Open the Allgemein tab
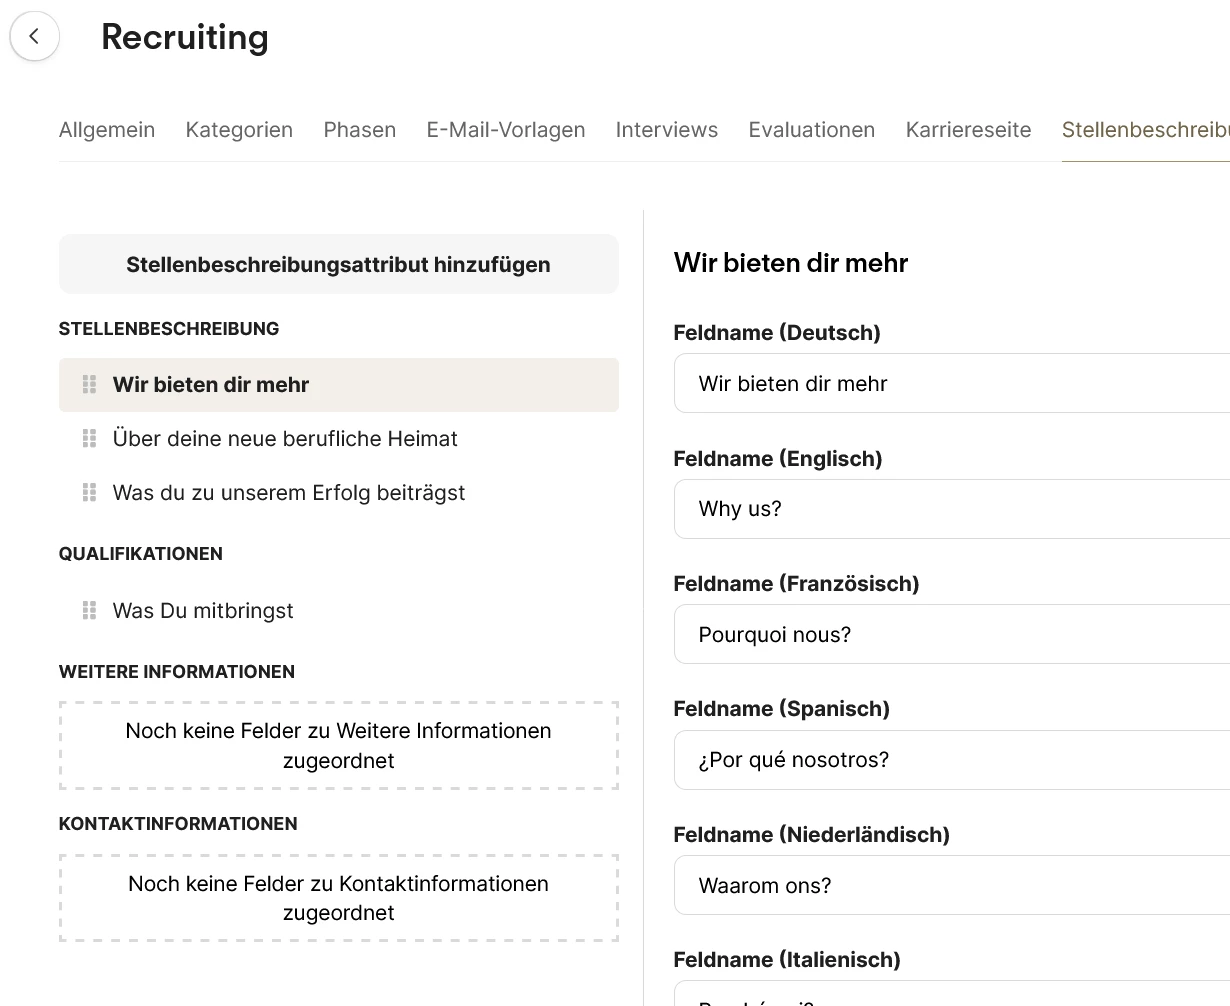 point(107,130)
